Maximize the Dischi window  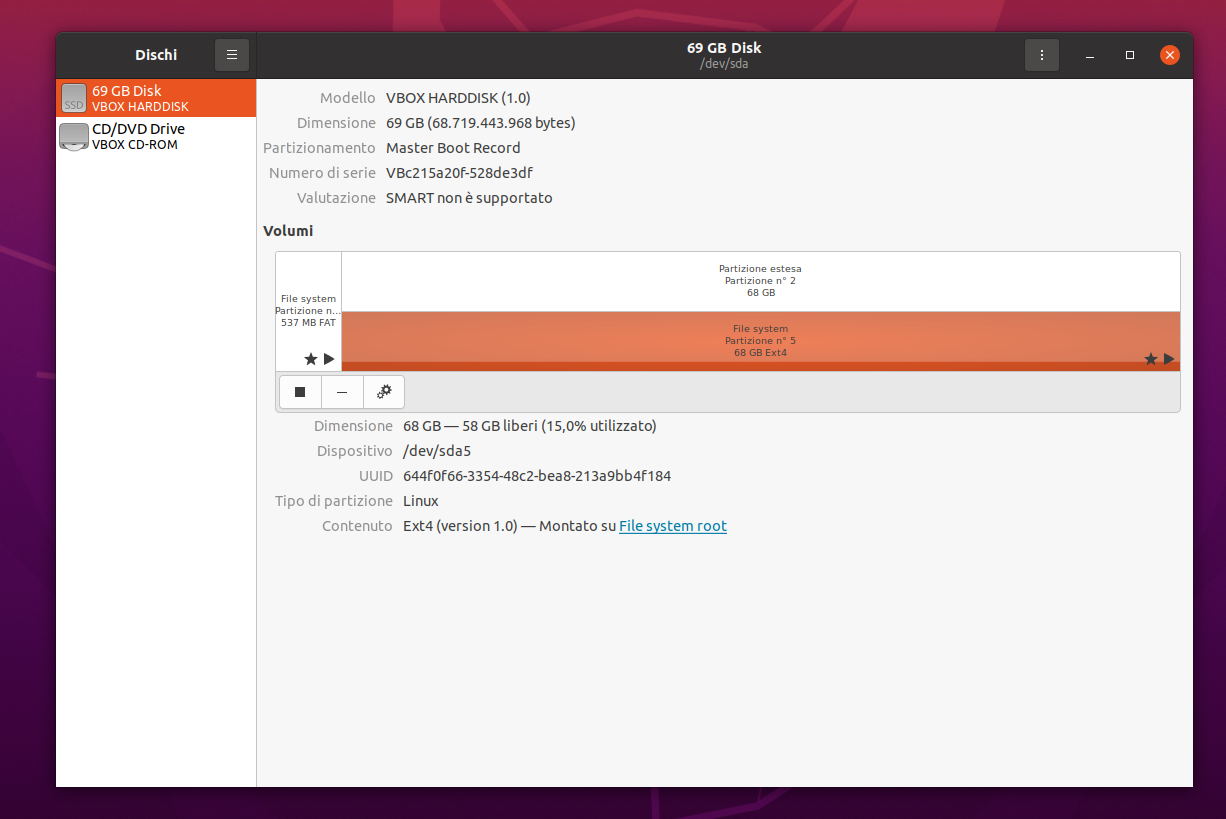(1130, 55)
